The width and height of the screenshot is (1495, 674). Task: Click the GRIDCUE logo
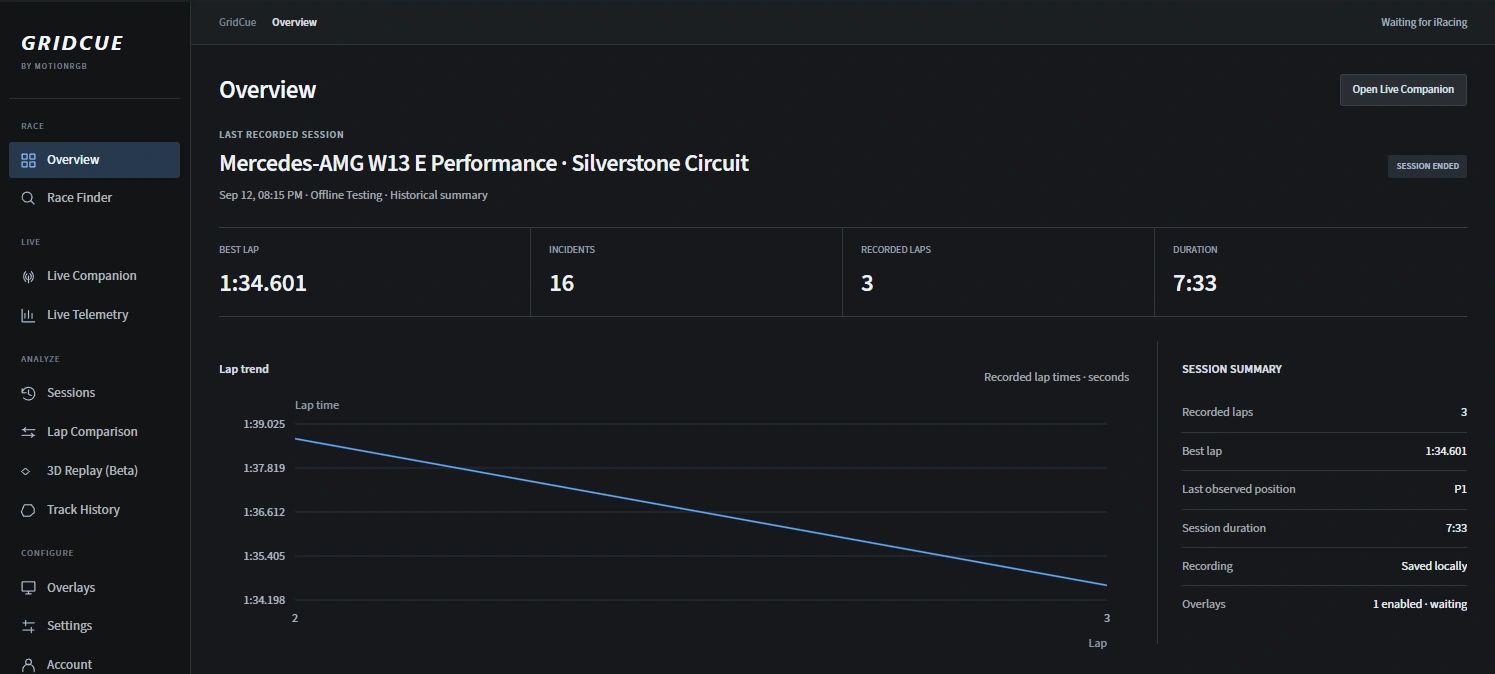coord(72,44)
